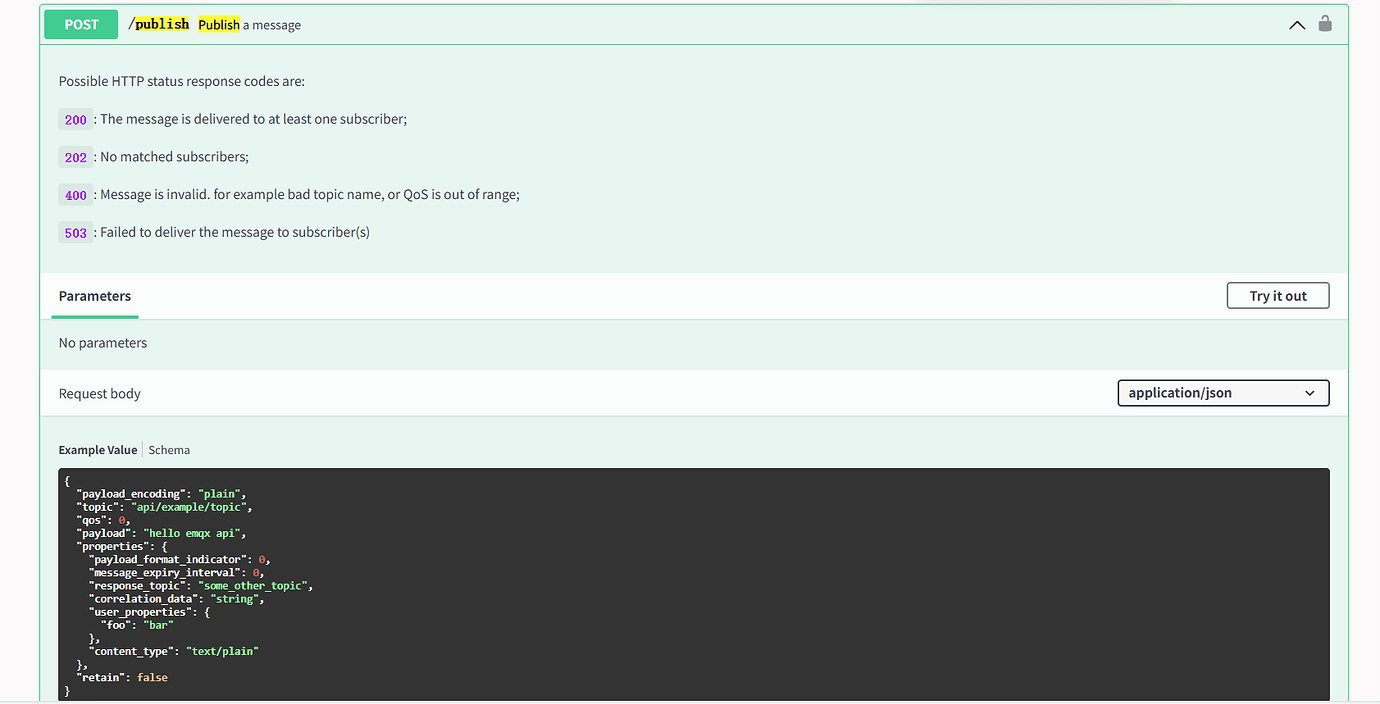1380x704 pixels.
Task: Click the Request body section heading
Action: 100,394
